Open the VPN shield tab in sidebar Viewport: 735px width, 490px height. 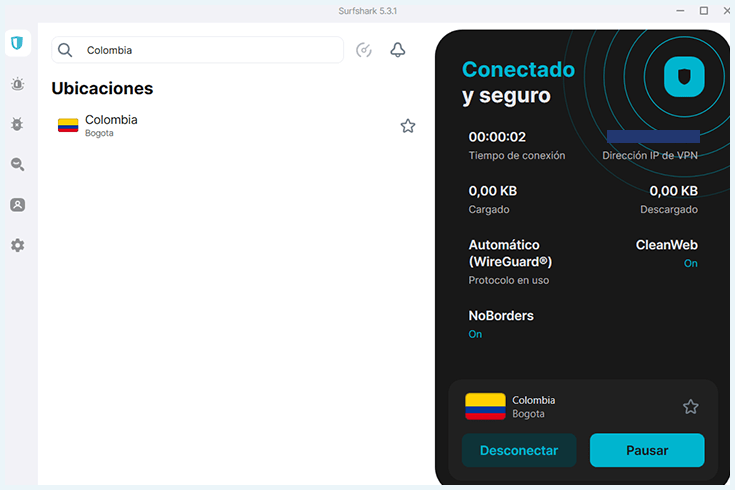point(17,43)
